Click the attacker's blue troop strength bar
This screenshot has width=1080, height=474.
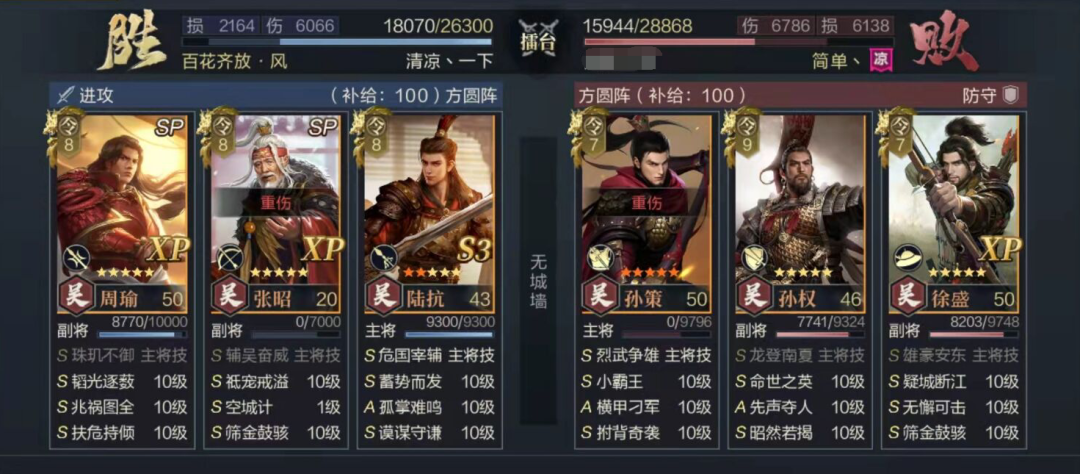[x=338, y=43]
